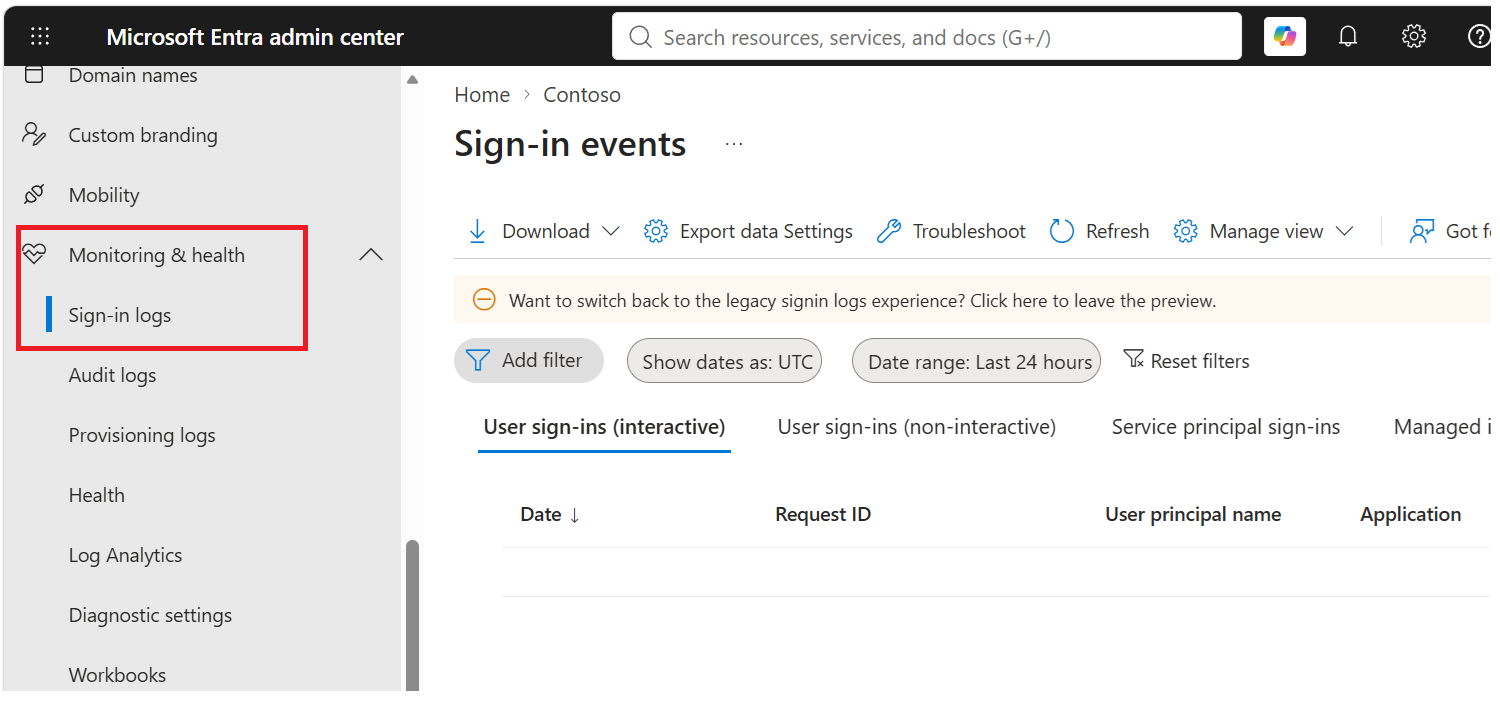Switch to User sign-ins (interactive) tab

point(604,427)
